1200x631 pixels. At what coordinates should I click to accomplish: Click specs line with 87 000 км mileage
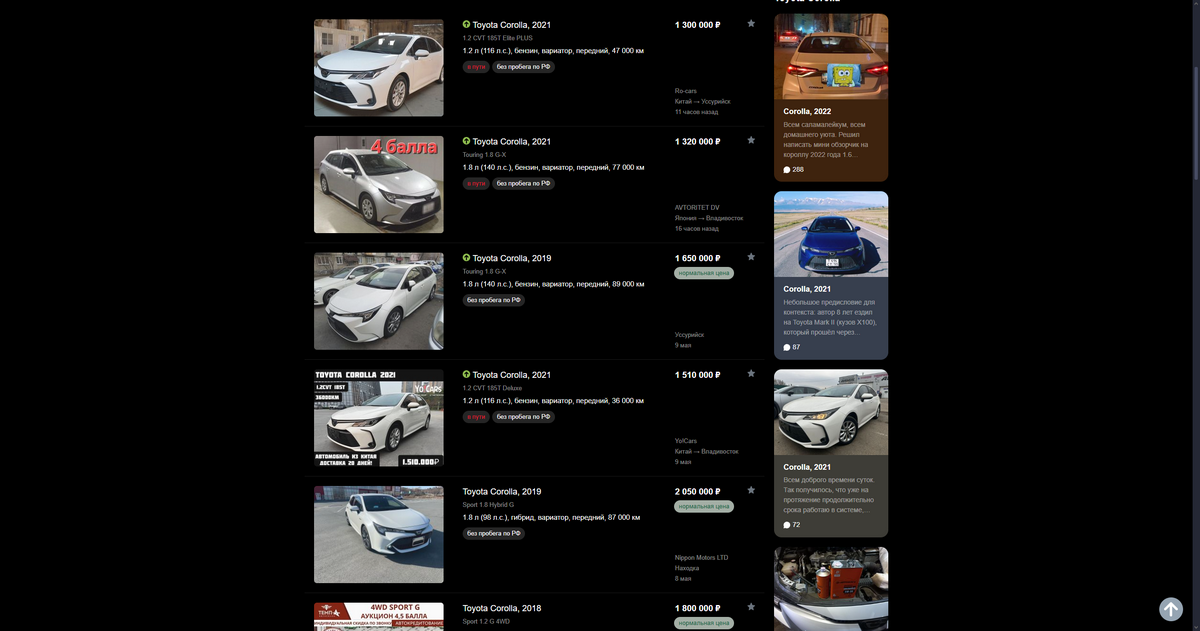(x=551, y=518)
